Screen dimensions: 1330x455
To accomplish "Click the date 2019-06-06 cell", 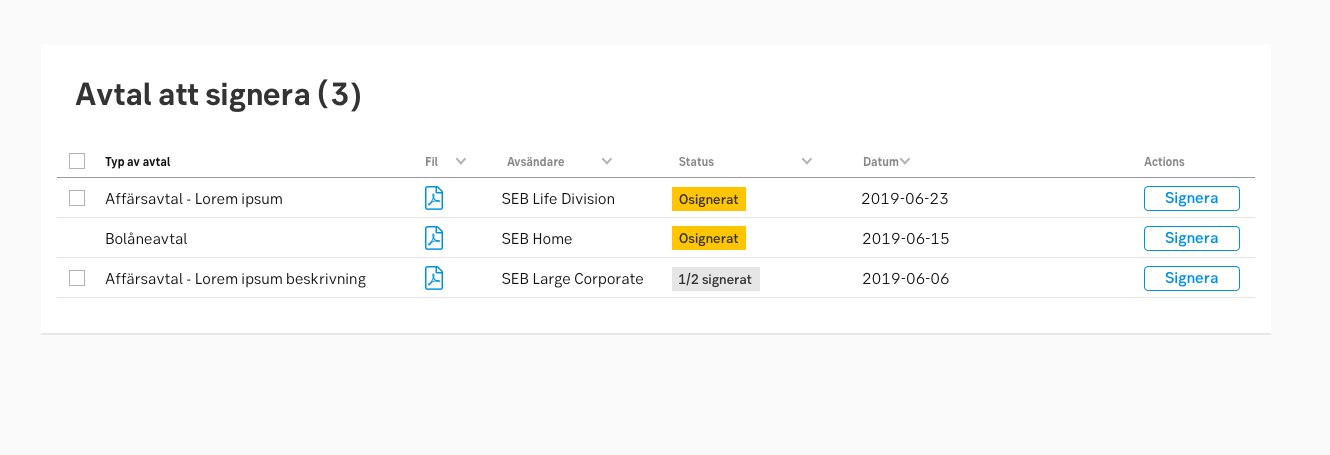I will tap(905, 279).
